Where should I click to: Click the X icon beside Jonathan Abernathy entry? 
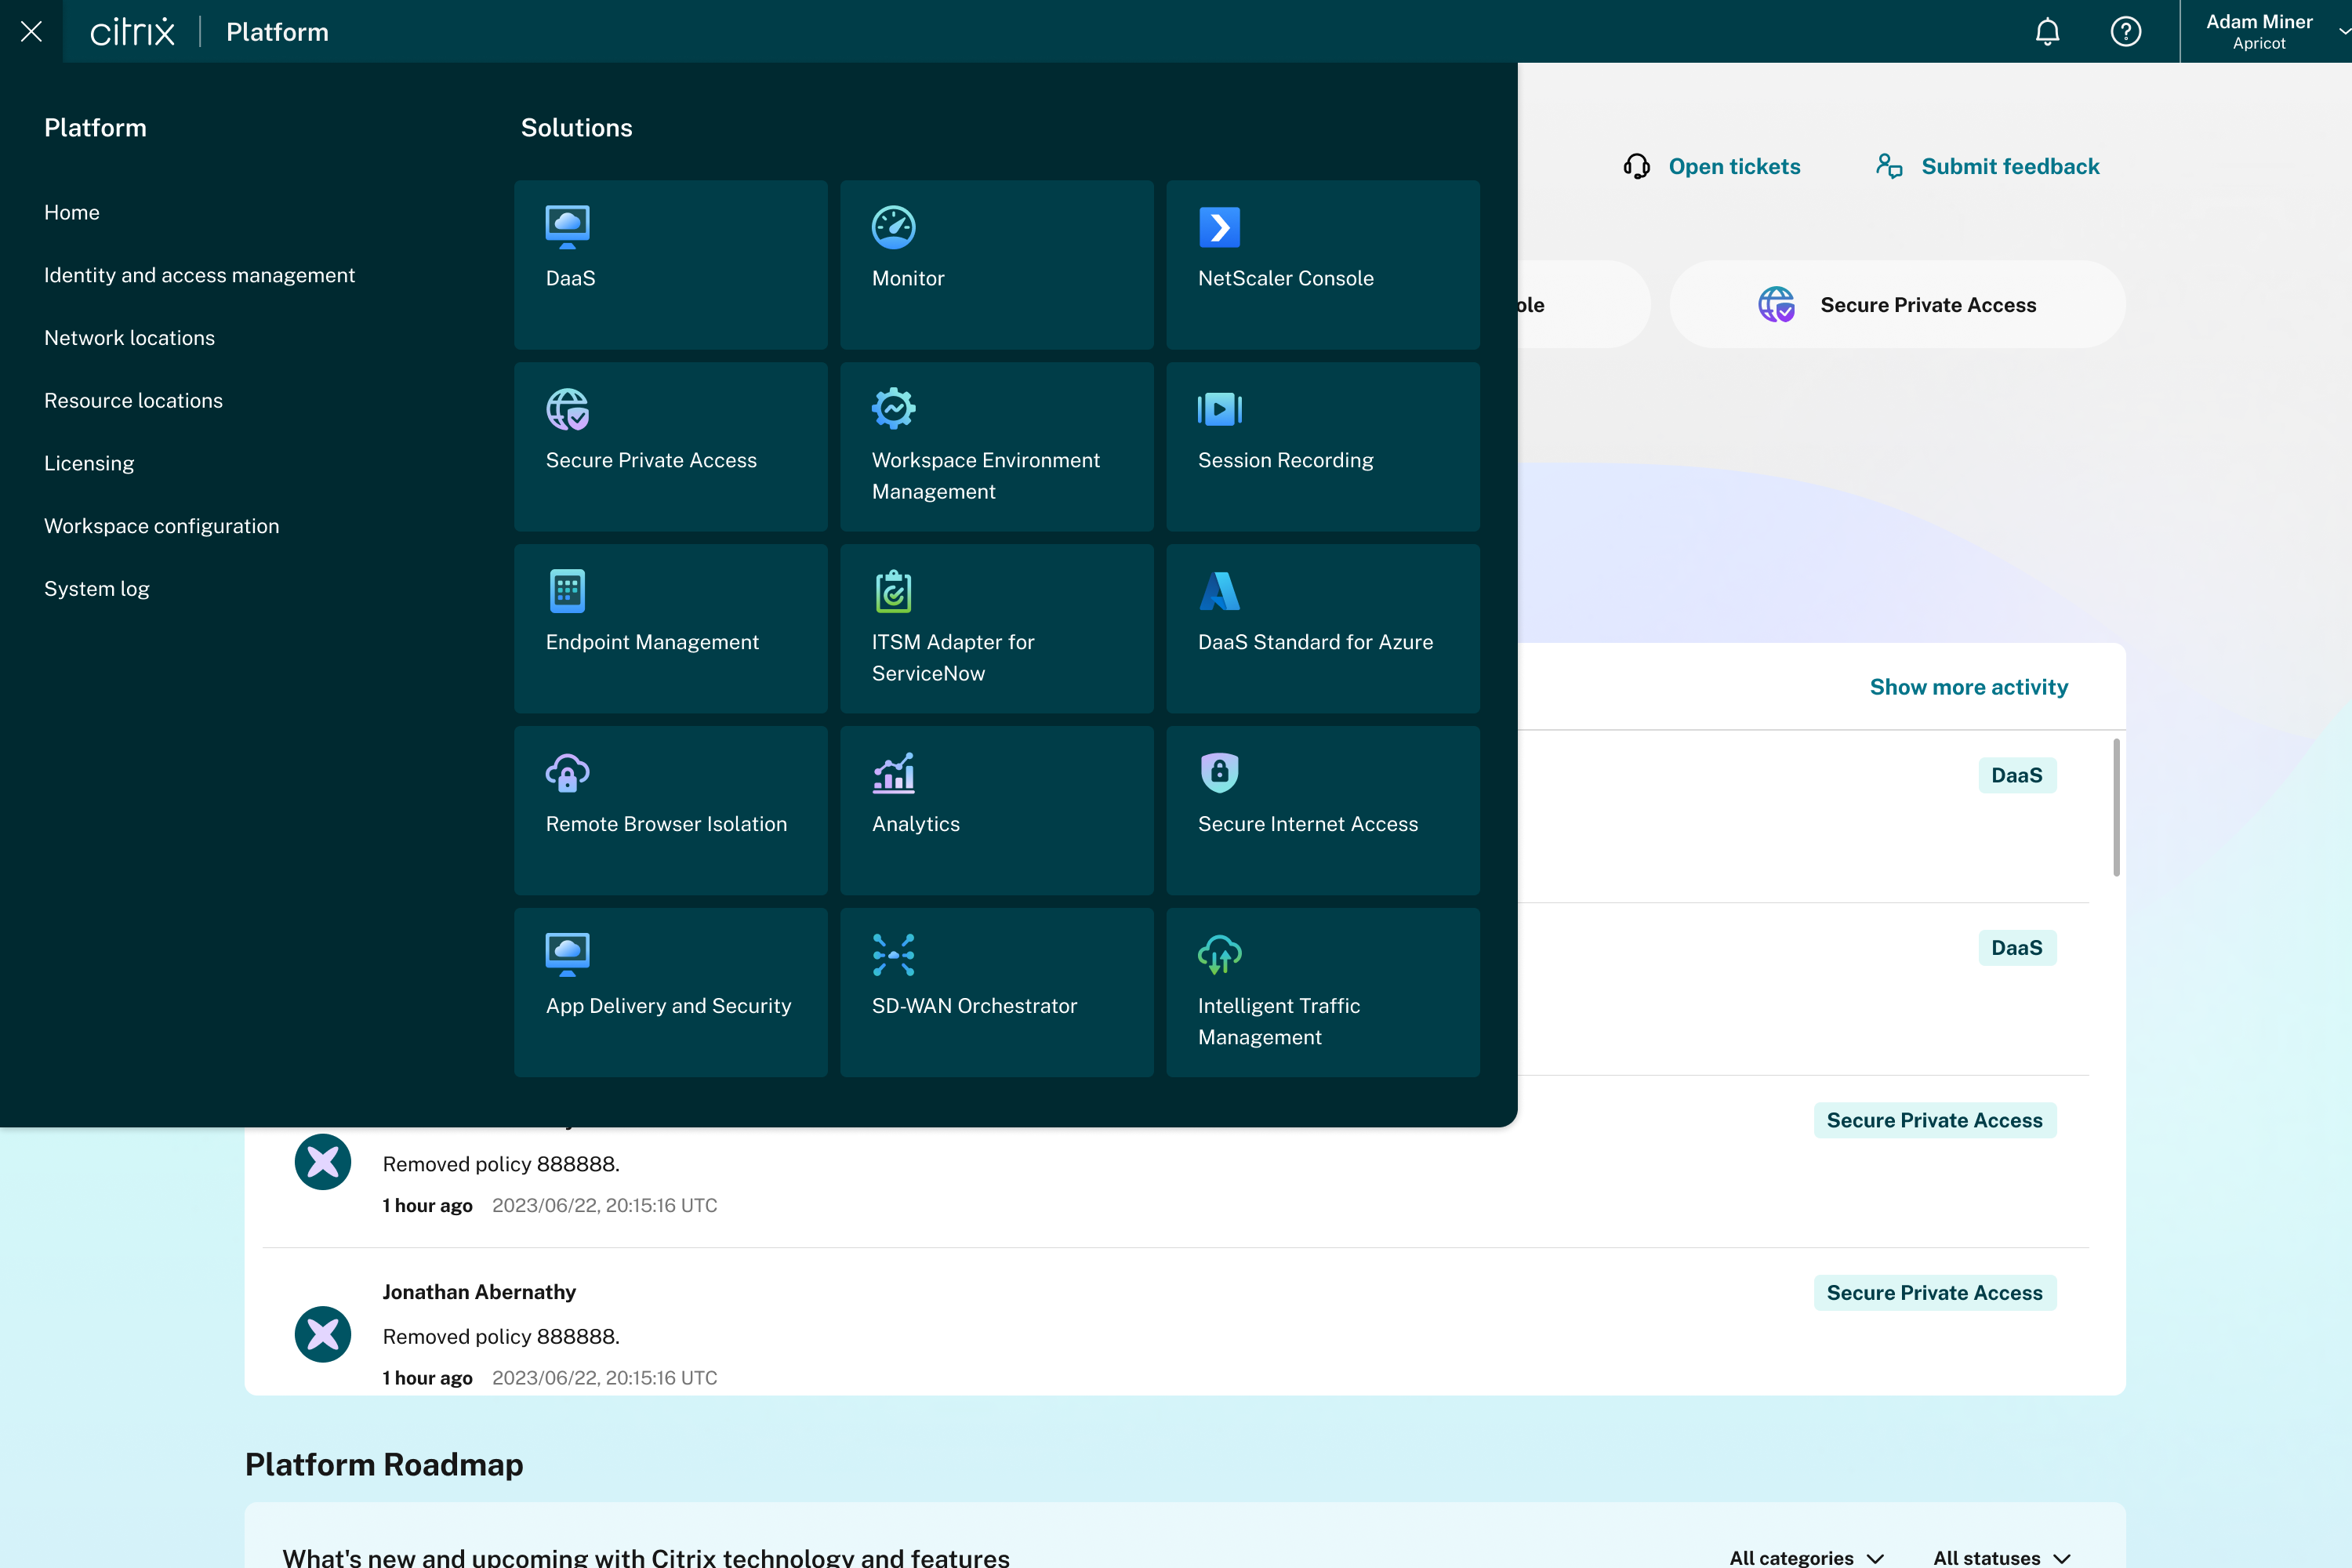[x=322, y=1334]
